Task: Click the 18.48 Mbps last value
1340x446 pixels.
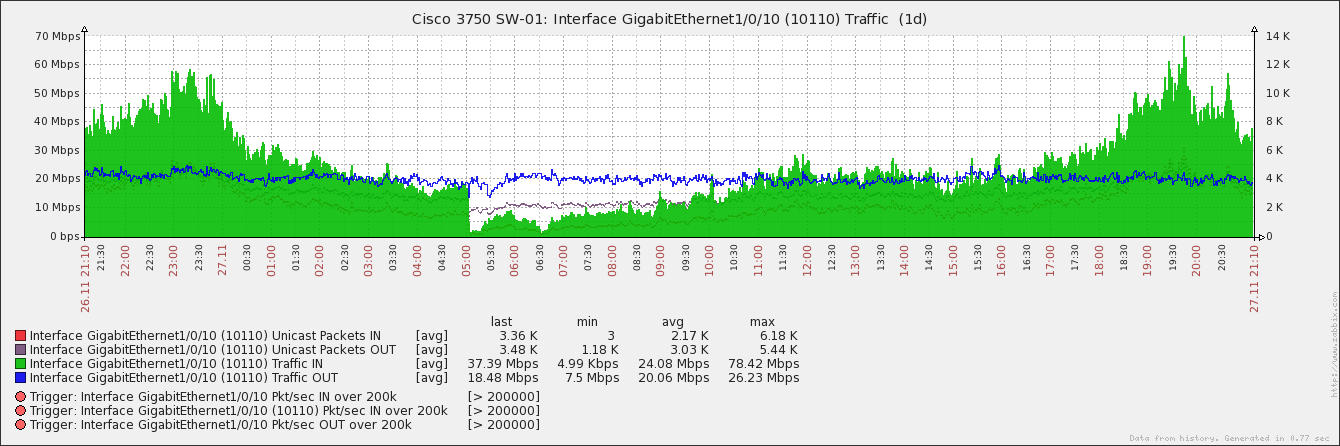Action: click(x=503, y=378)
